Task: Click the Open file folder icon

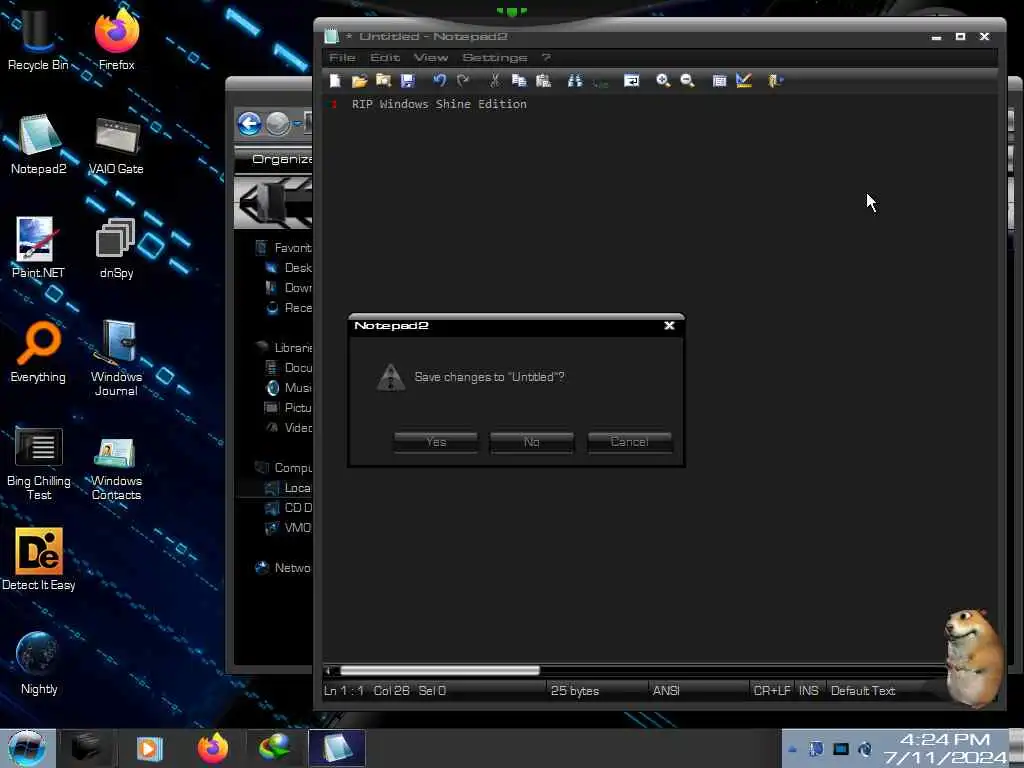Action: 359,80
